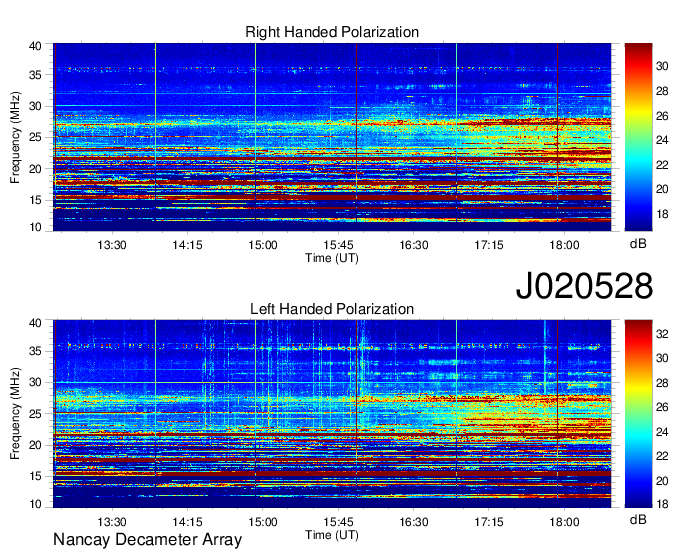Click the bottom plot 'Frequency (MHz)' axis label
The image size is (680, 552).
[15, 414]
